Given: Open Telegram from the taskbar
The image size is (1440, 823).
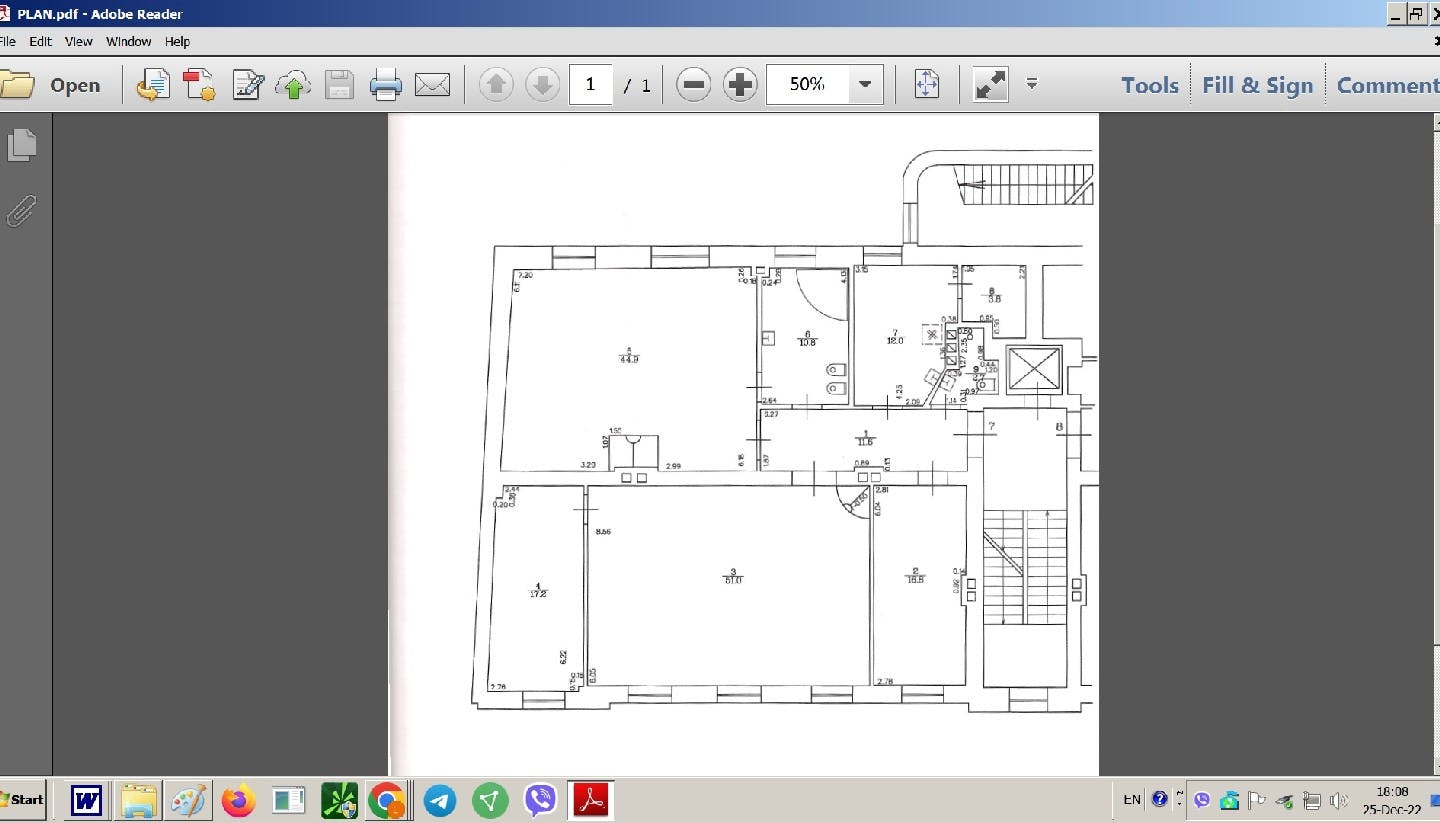Looking at the screenshot, I should (440, 800).
